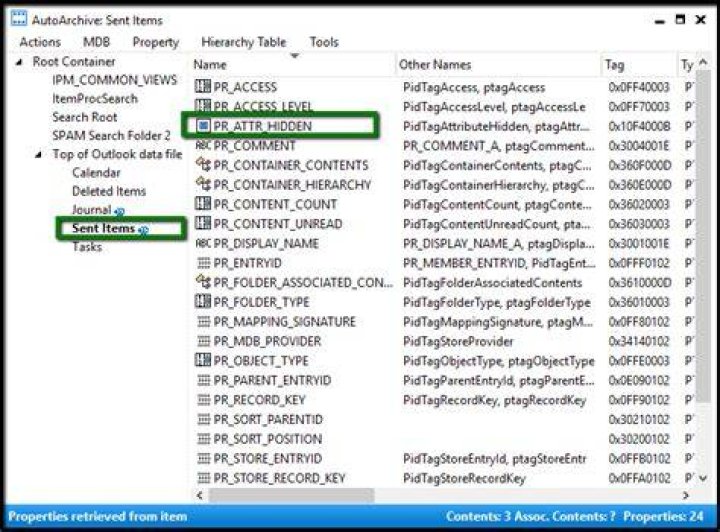720x532 pixels.
Task: Select the PR_CONTENT_COUNT property name
Action: [x=275, y=204]
